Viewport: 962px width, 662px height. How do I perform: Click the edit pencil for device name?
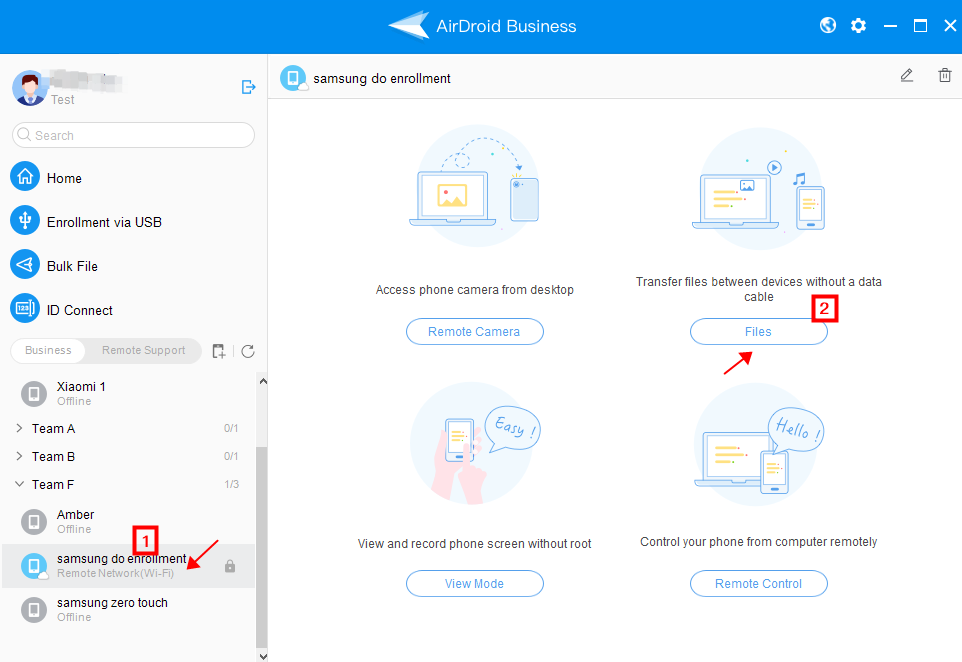click(x=907, y=76)
